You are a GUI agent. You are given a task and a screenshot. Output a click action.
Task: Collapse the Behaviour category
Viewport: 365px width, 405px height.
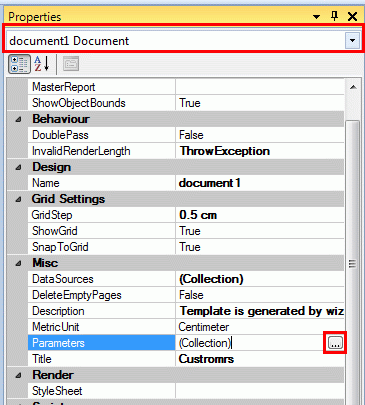click(x=18, y=119)
